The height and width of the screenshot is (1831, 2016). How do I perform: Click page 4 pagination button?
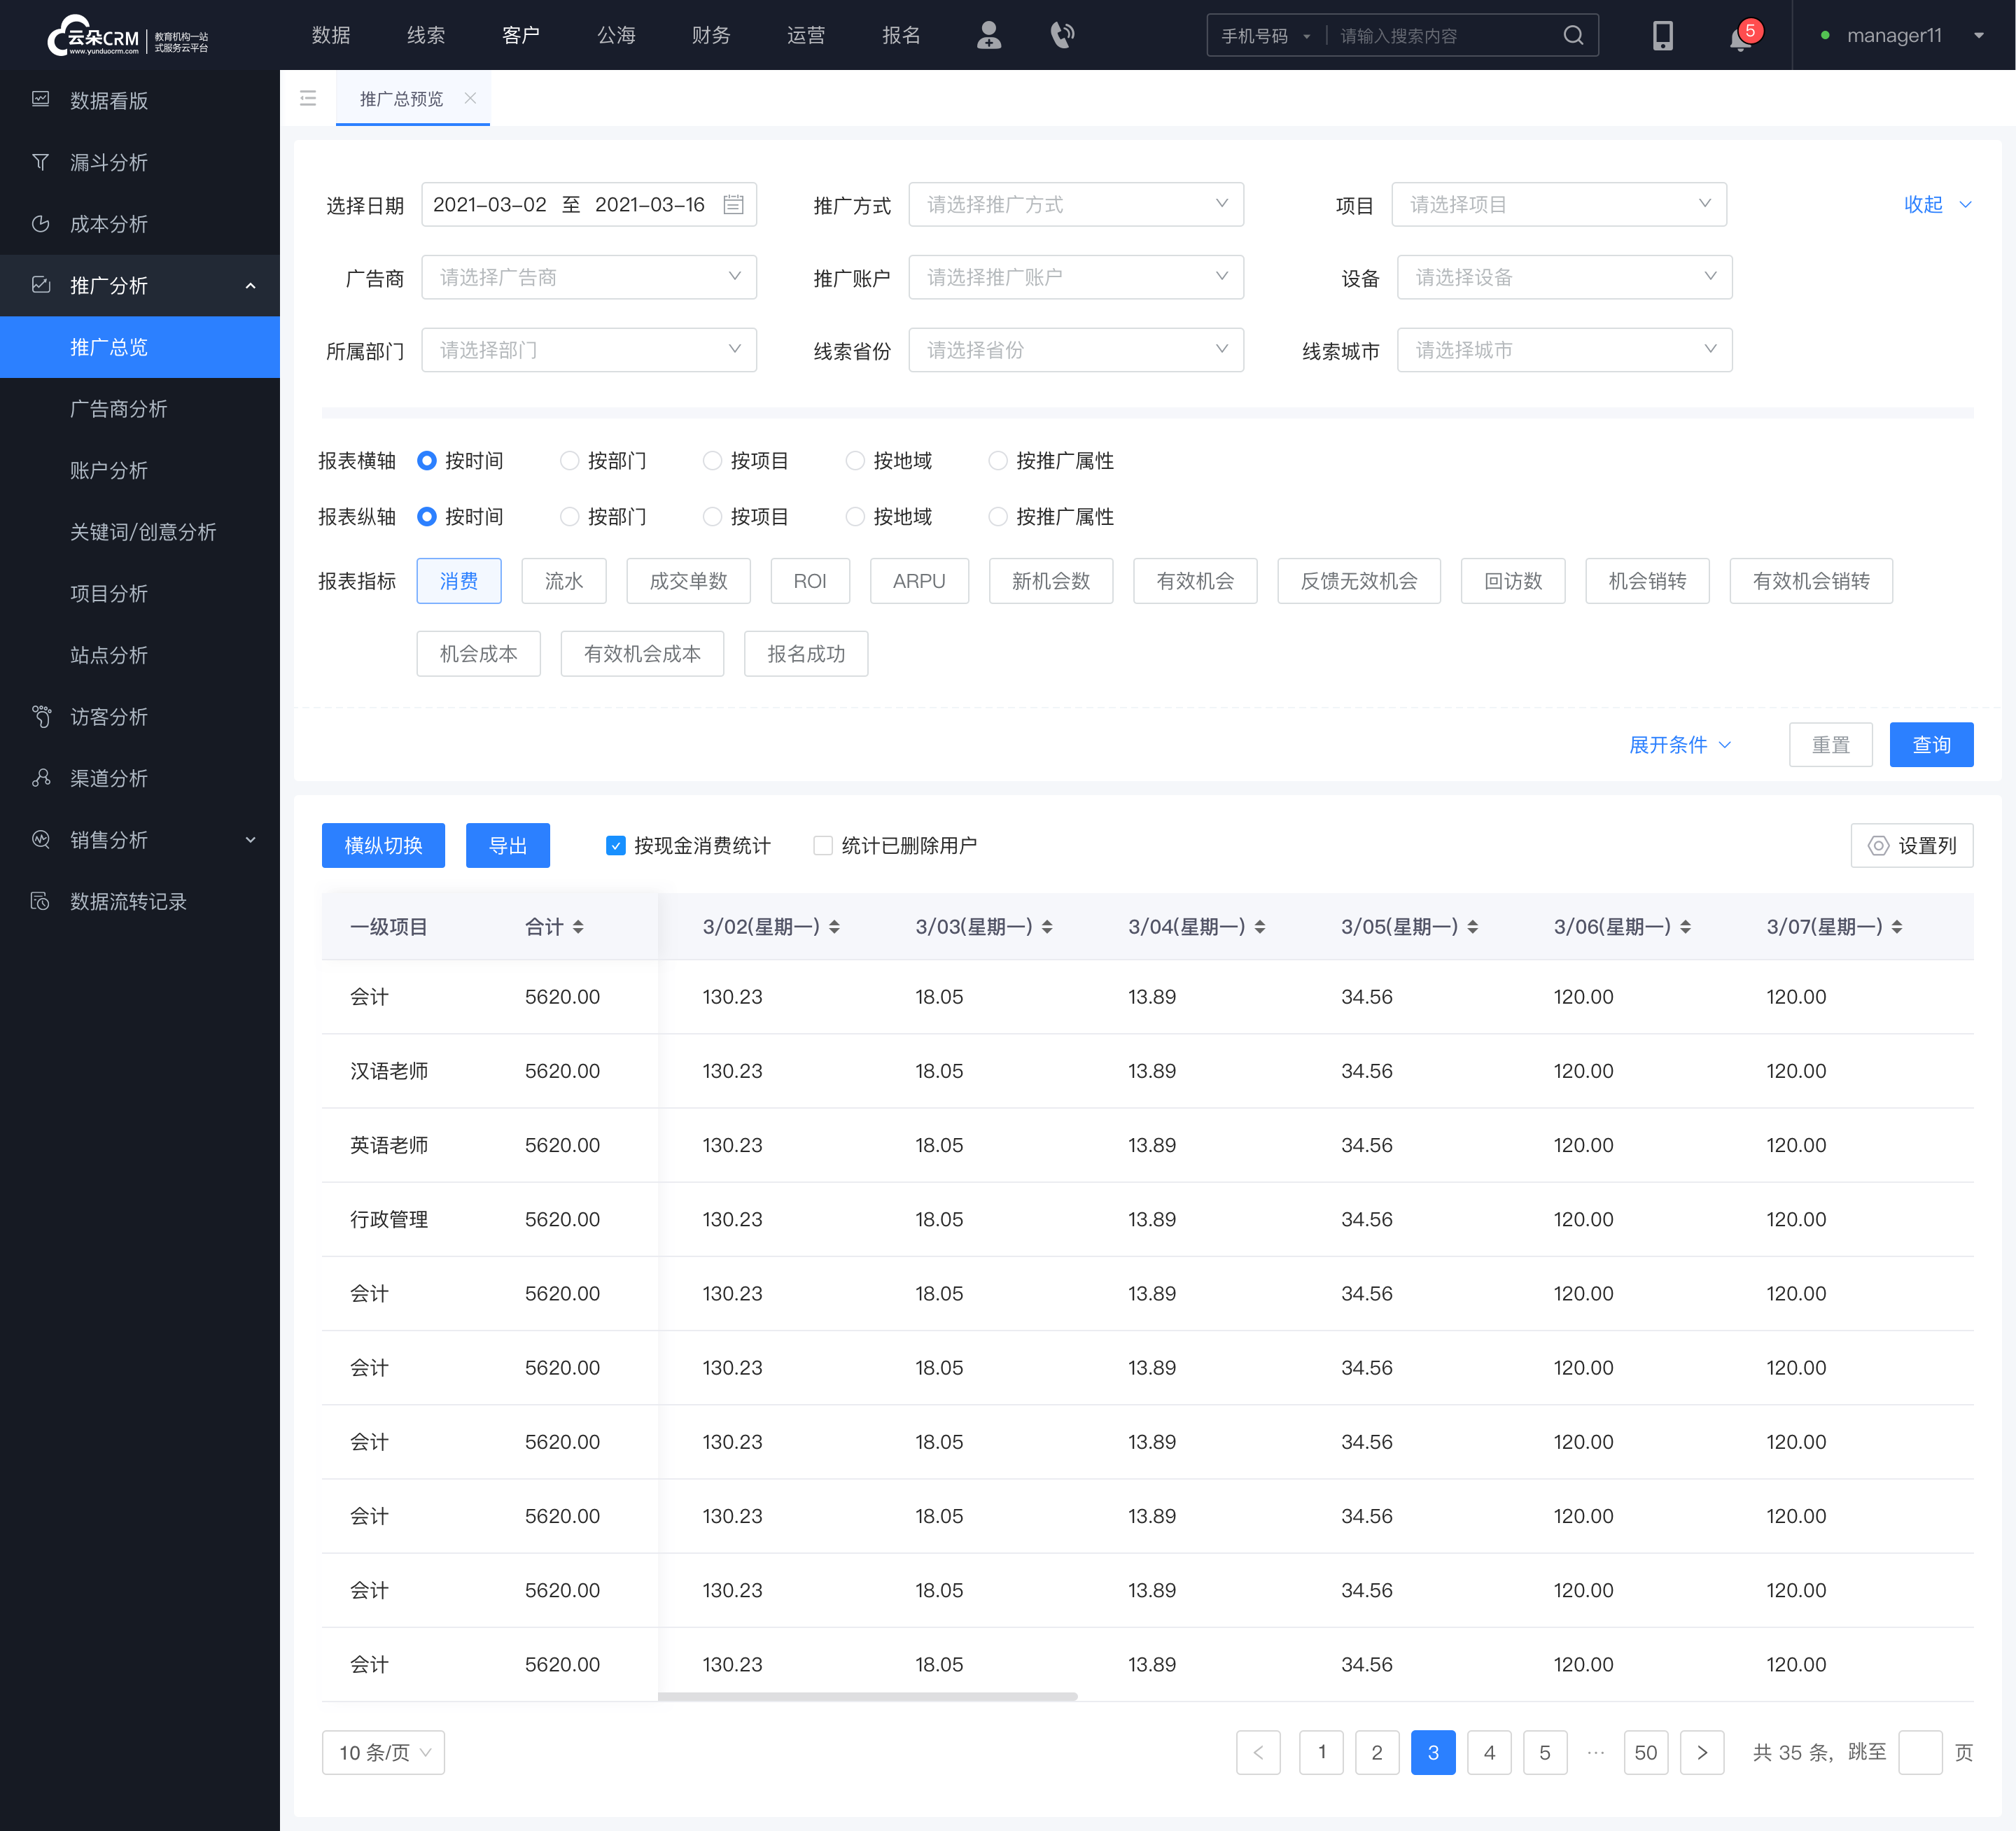(x=1489, y=1752)
